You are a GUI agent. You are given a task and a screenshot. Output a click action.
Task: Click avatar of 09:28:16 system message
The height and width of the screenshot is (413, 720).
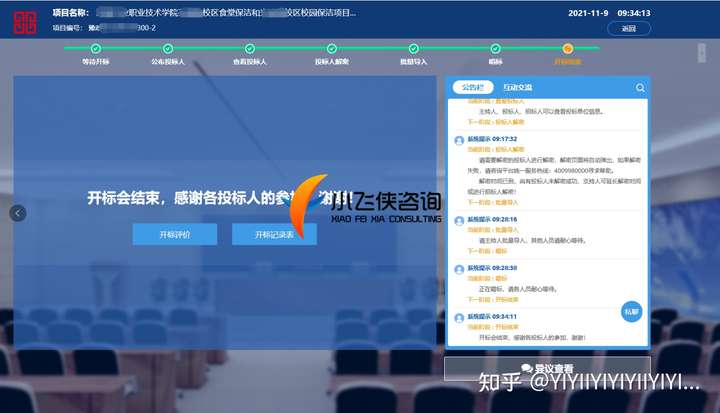point(459,221)
